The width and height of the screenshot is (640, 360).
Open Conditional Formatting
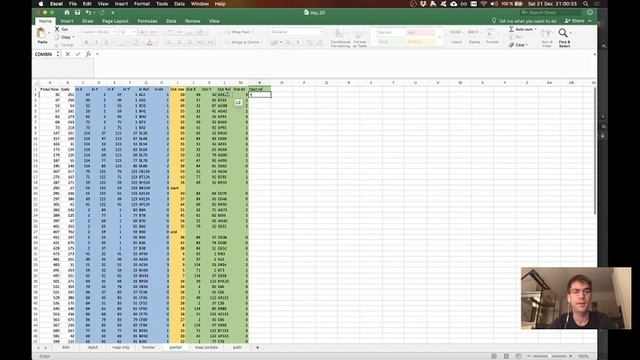(340, 38)
